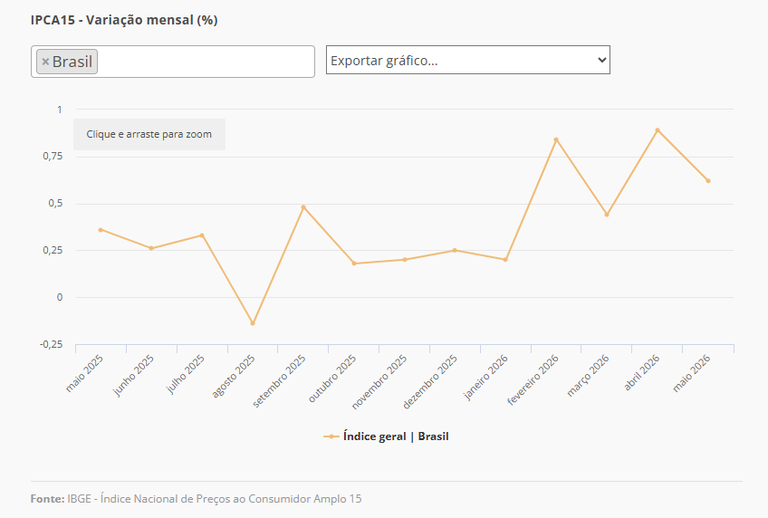Screen dimensions: 768x518
Task: Select the agosto 2025 data point
Action: point(253,323)
